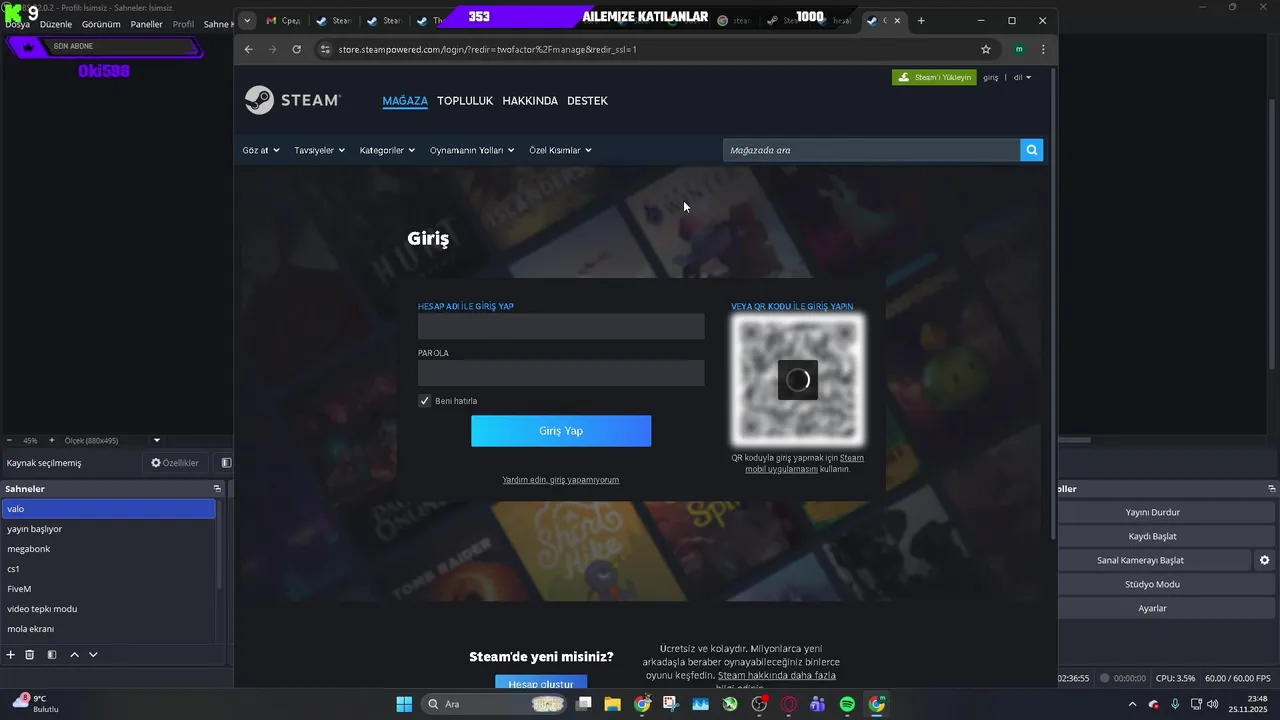This screenshot has width=1280, height=720.
Task: Show hidden system tray icons chevron
Action: pos(1132,704)
